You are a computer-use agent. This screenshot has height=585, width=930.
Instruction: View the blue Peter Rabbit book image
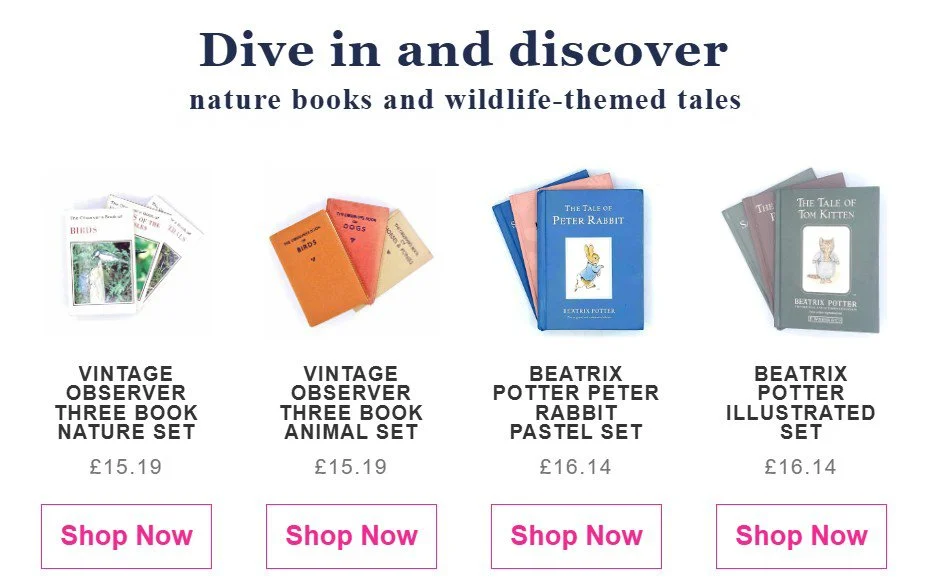pos(590,260)
